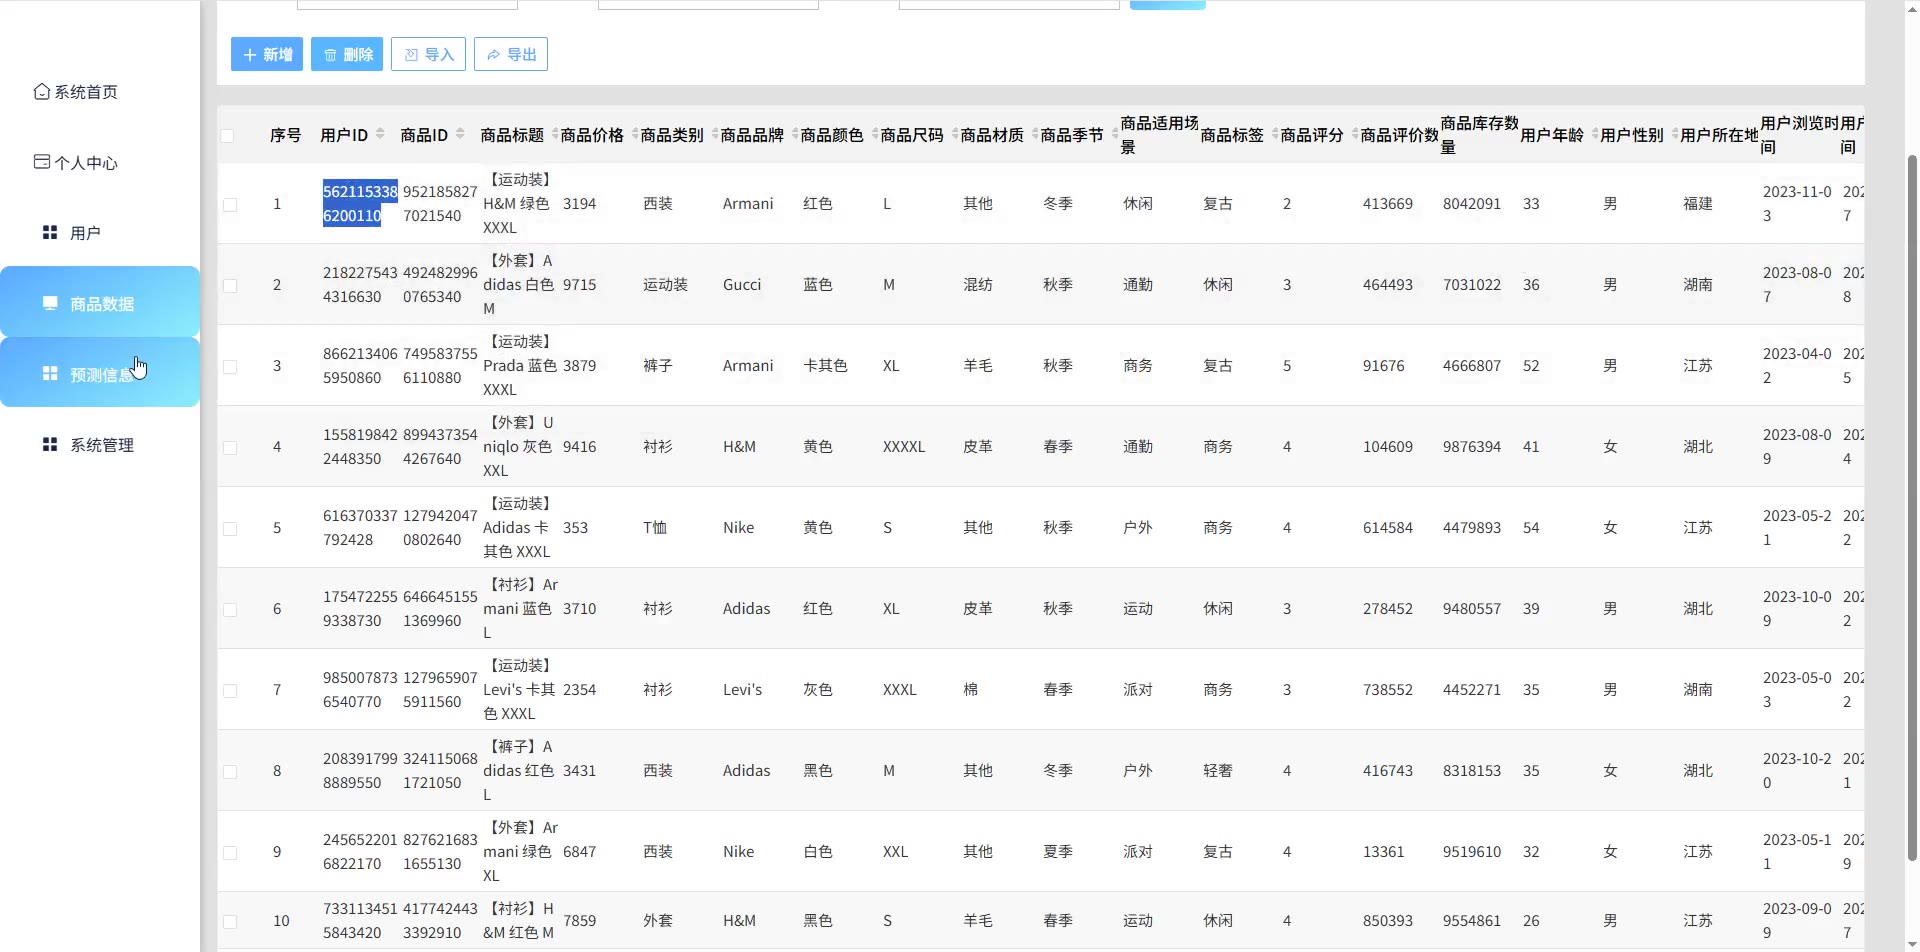The height and width of the screenshot is (952, 1920).
Task: Sort by 商品标题 using its sort icon
Action: click(x=555, y=133)
